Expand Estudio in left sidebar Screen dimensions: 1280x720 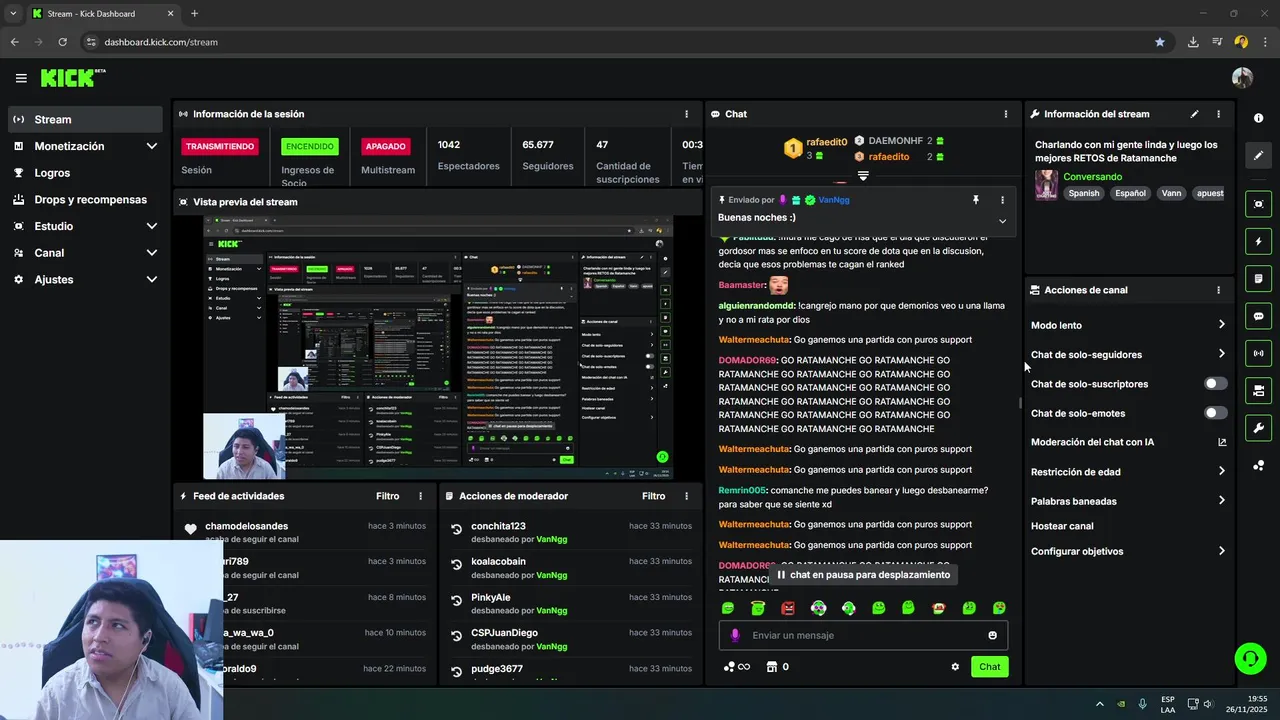tap(151, 226)
